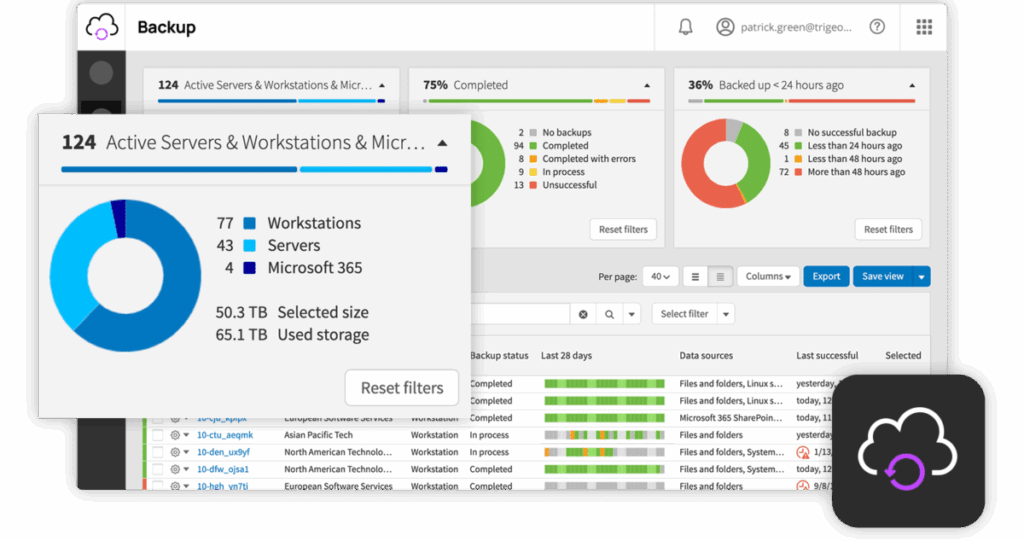Open the notifications bell
The image size is (1024, 541).
click(x=685, y=27)
